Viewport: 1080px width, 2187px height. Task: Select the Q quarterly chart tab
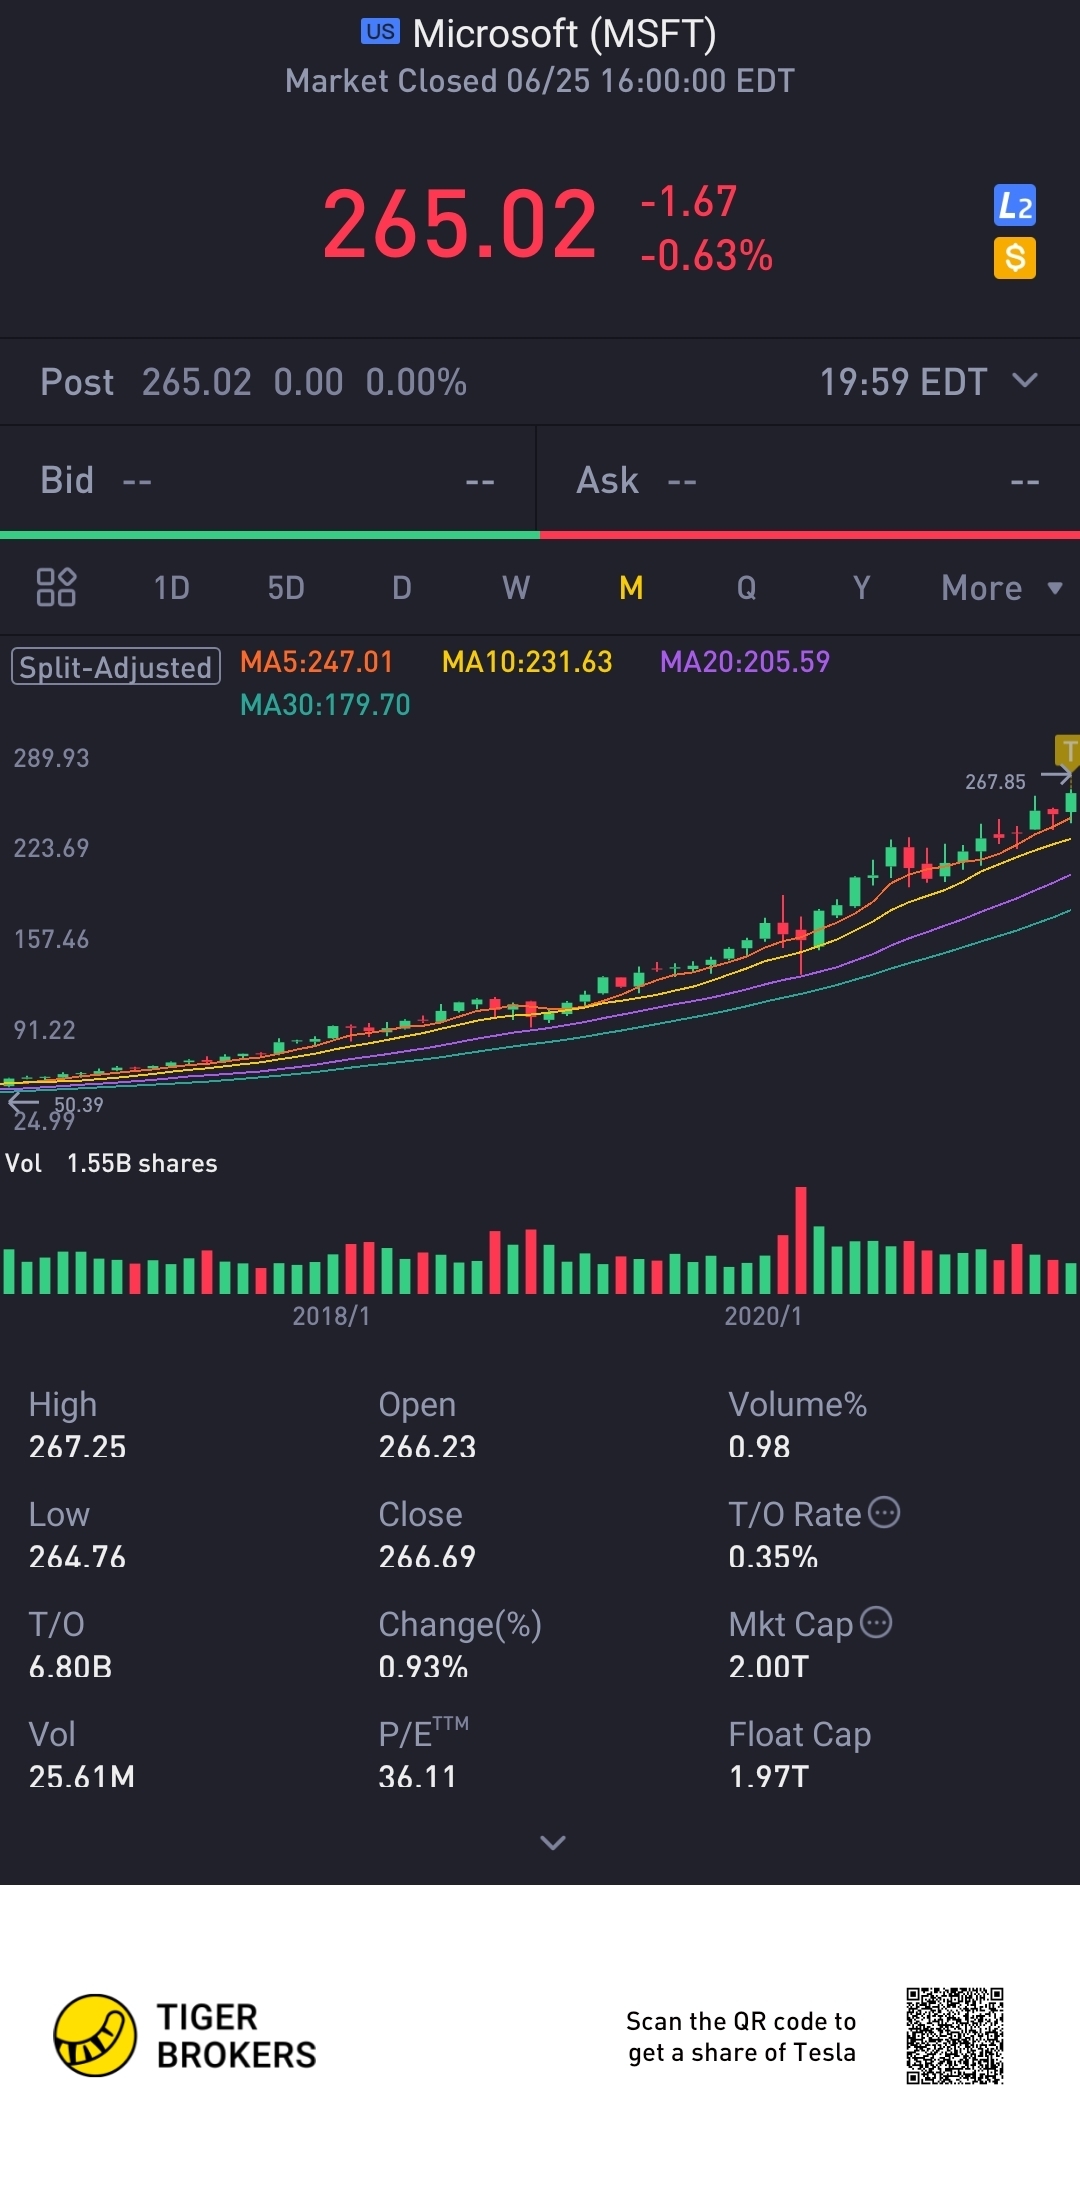747,588
